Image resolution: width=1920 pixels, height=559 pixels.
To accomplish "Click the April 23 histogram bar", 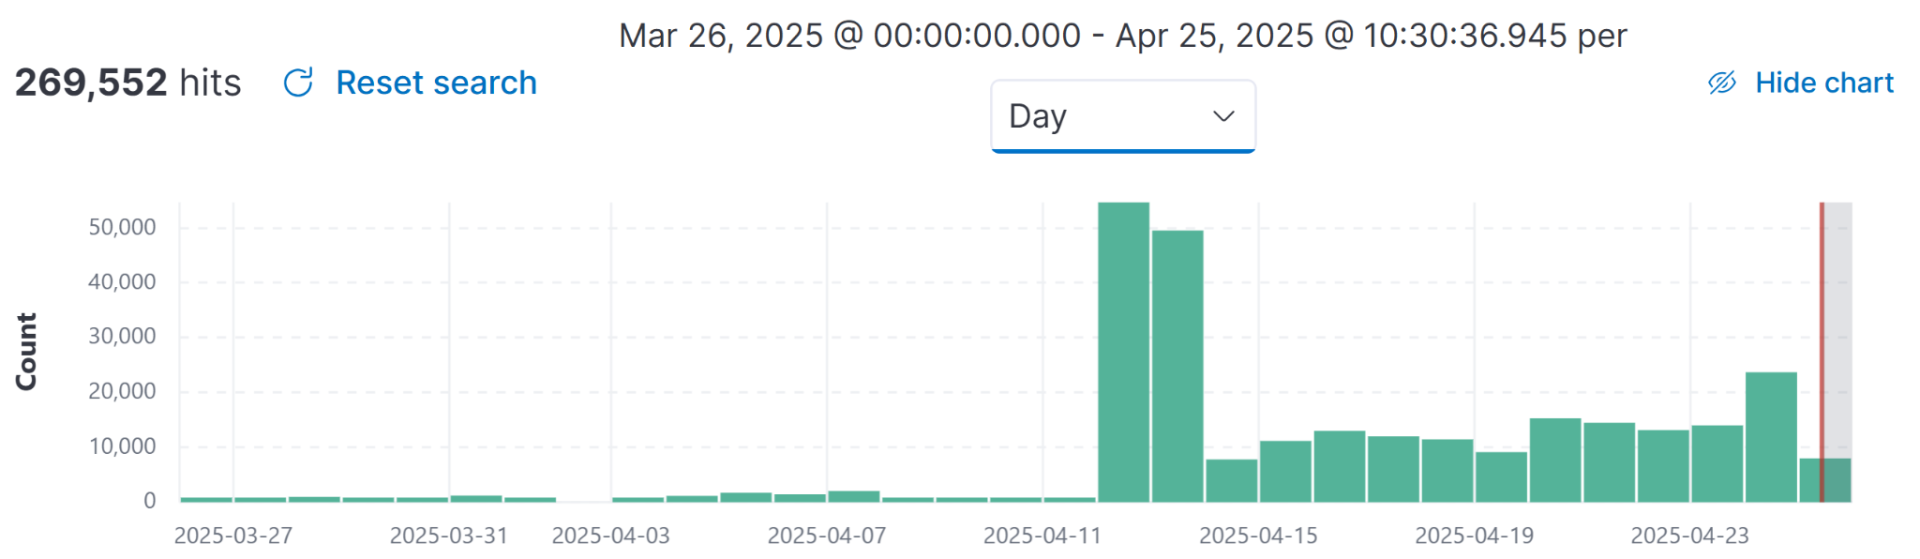I will (1717, 463).
